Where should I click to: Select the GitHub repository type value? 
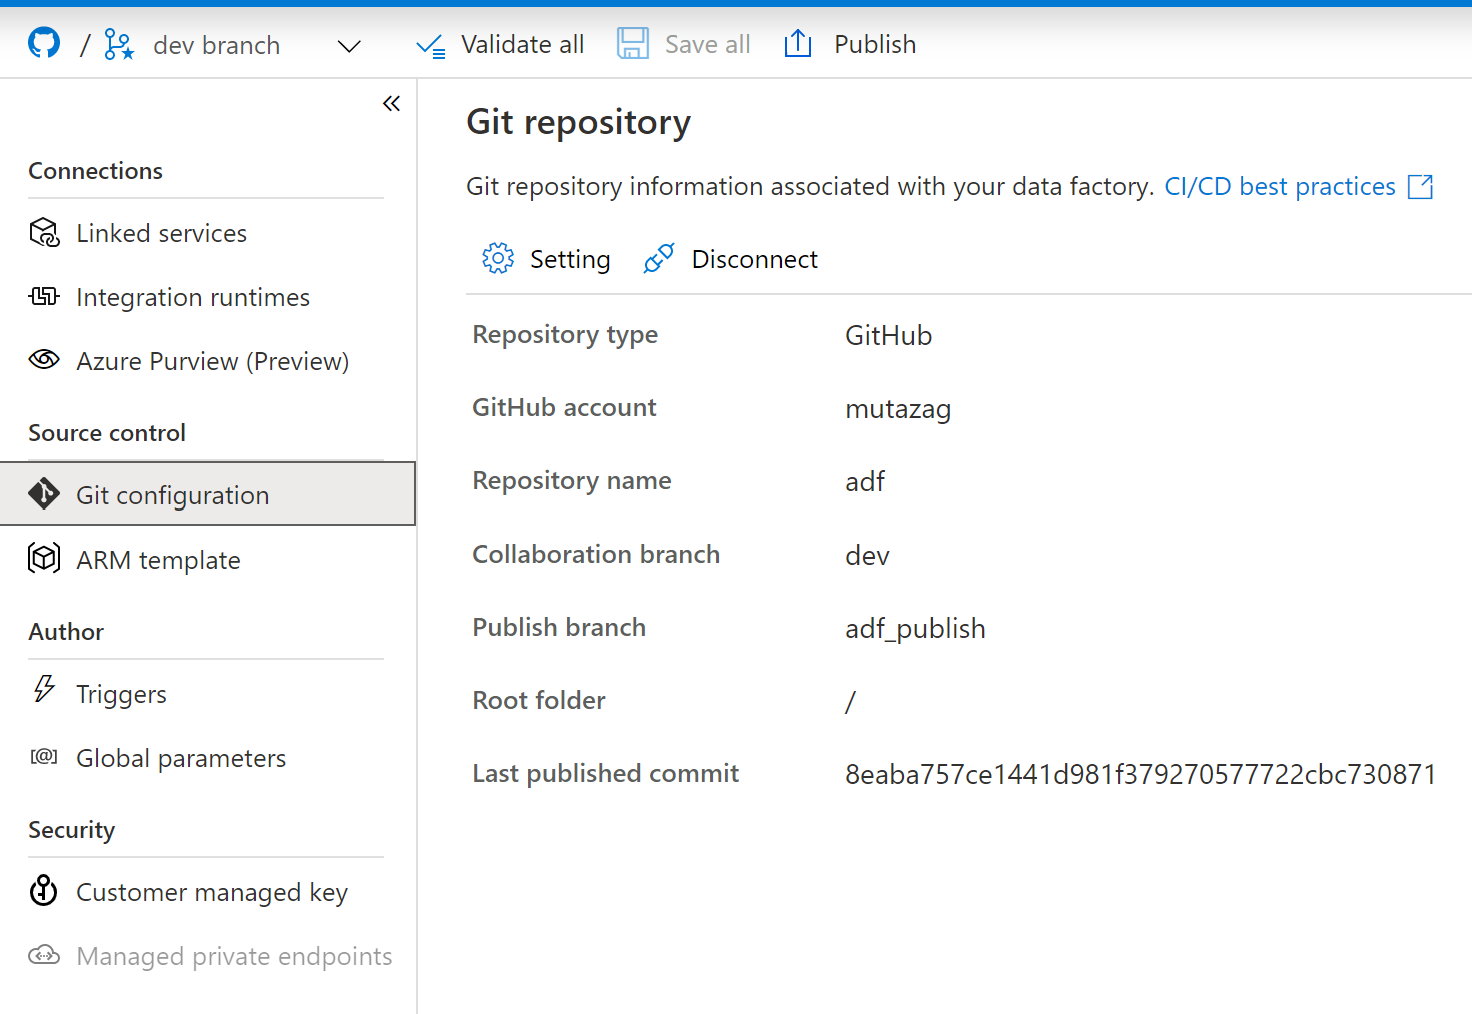tap(889, 335)
